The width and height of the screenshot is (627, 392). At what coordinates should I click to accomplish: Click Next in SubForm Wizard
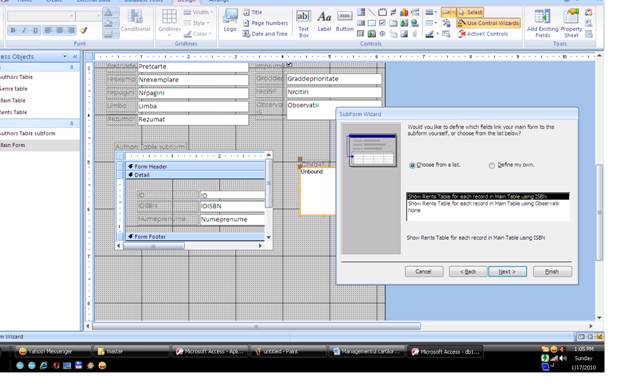507,272
